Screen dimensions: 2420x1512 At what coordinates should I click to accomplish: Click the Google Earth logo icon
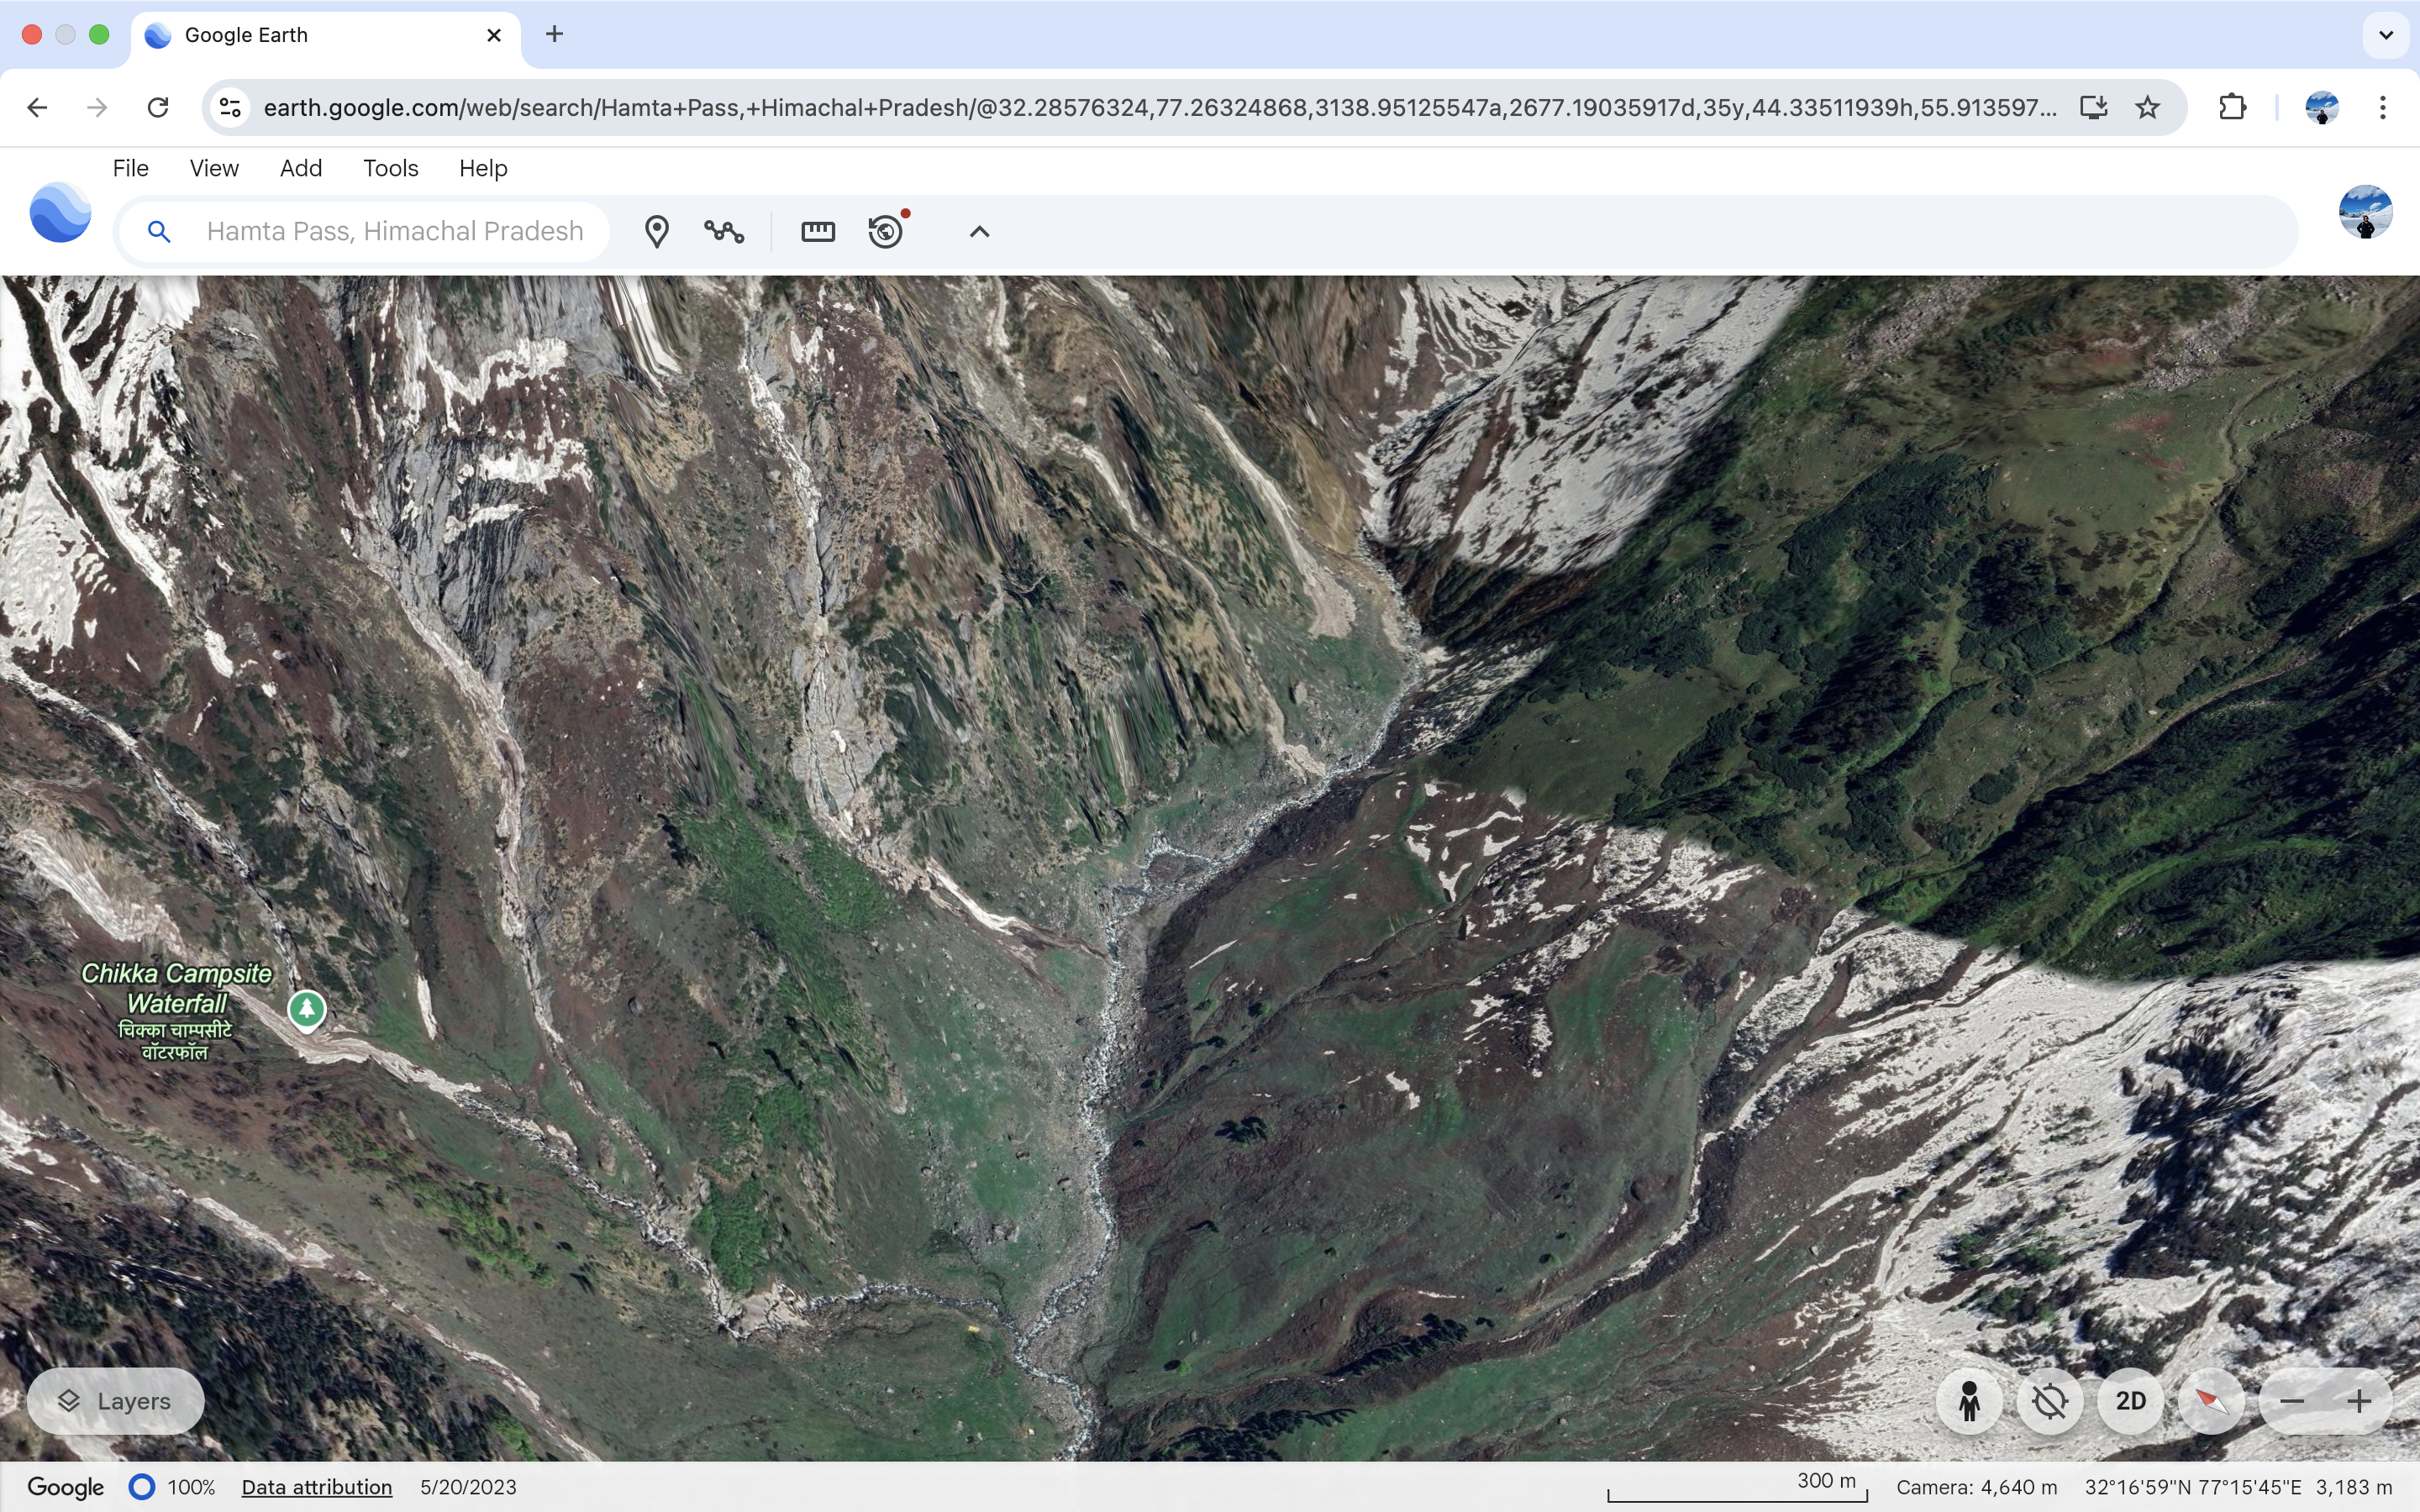click(x=60, y=212)
